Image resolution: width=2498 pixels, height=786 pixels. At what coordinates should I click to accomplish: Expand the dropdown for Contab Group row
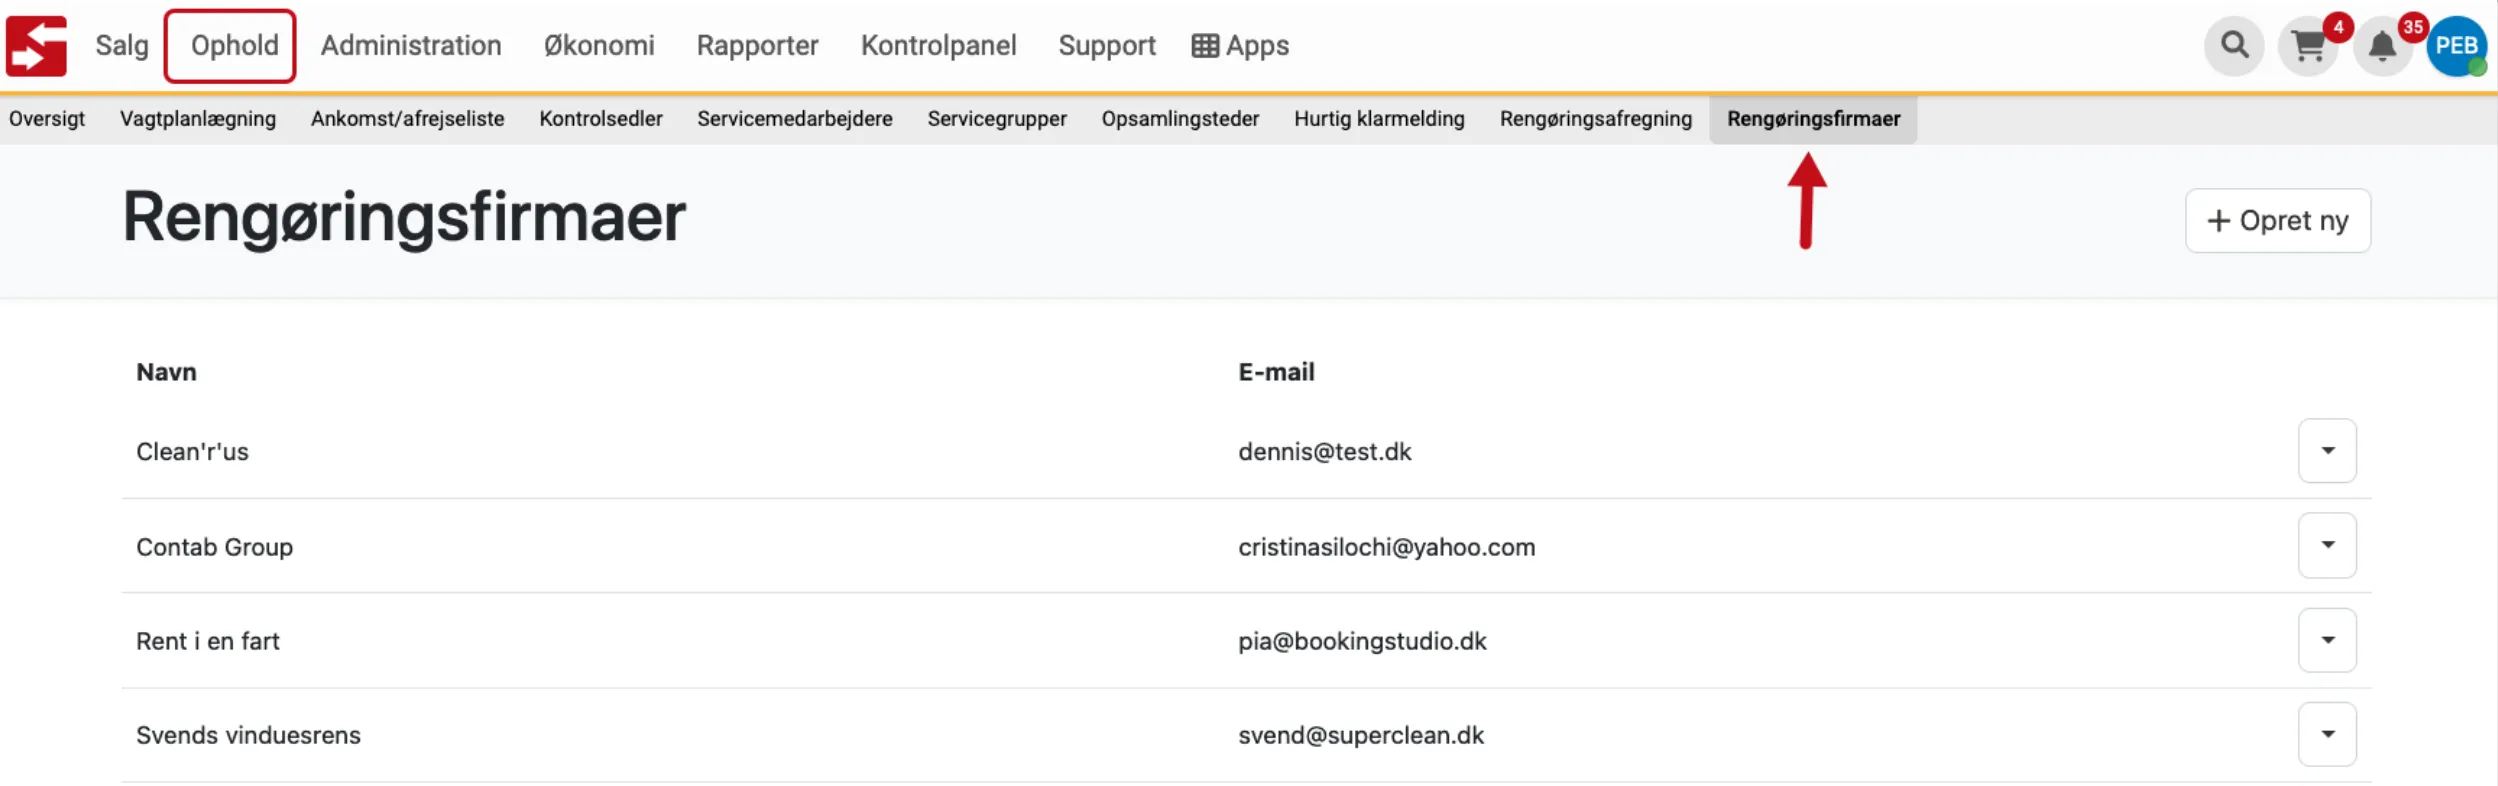click(2327, 546)
